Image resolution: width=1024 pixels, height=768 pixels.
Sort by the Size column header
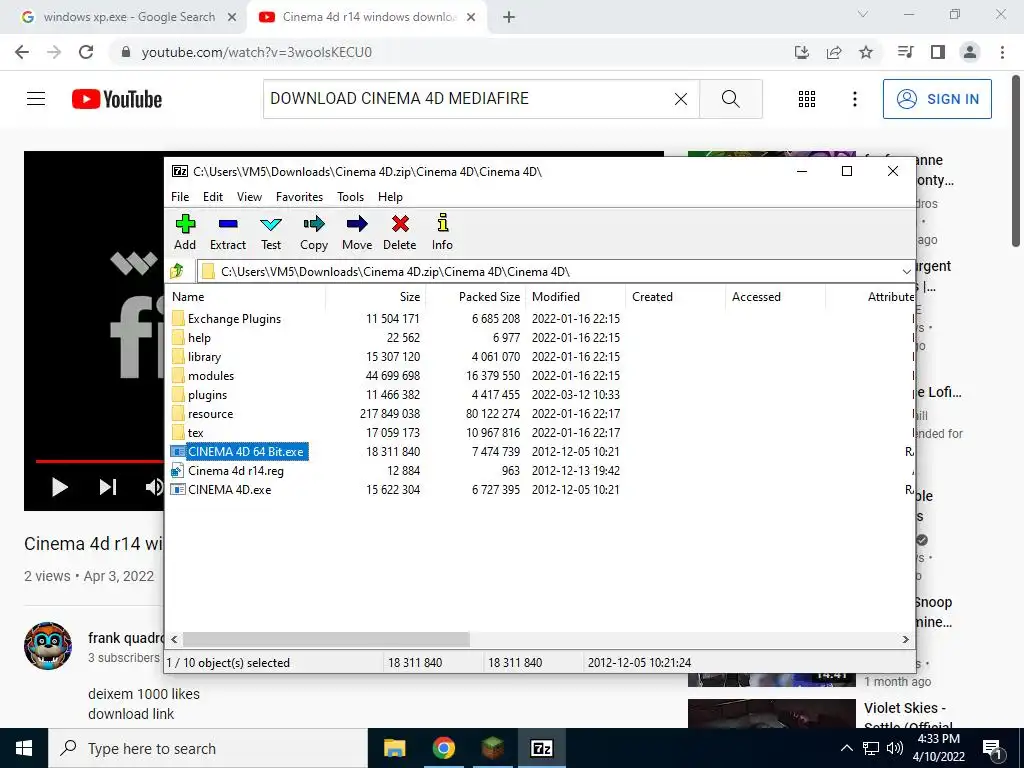click(376, 296)
